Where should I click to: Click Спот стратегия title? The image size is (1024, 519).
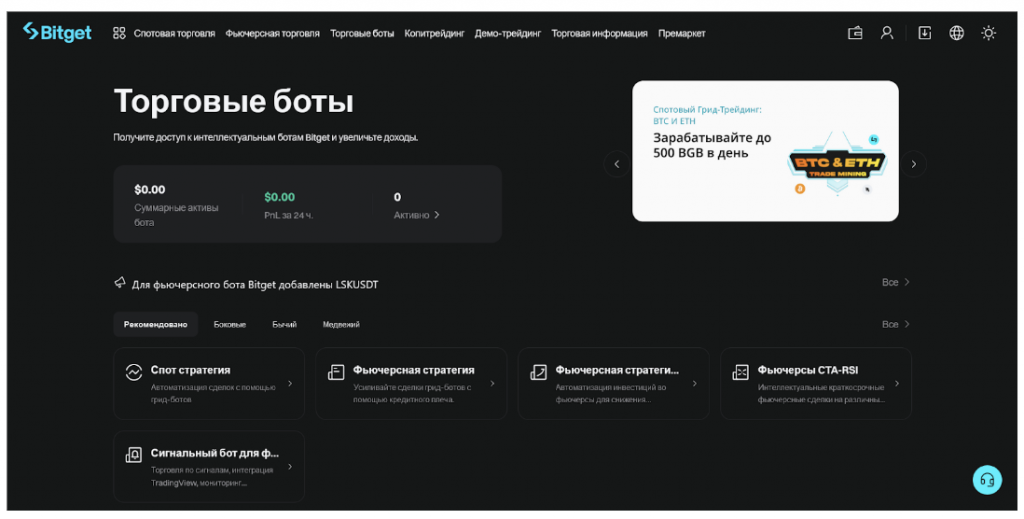(191, 370)
